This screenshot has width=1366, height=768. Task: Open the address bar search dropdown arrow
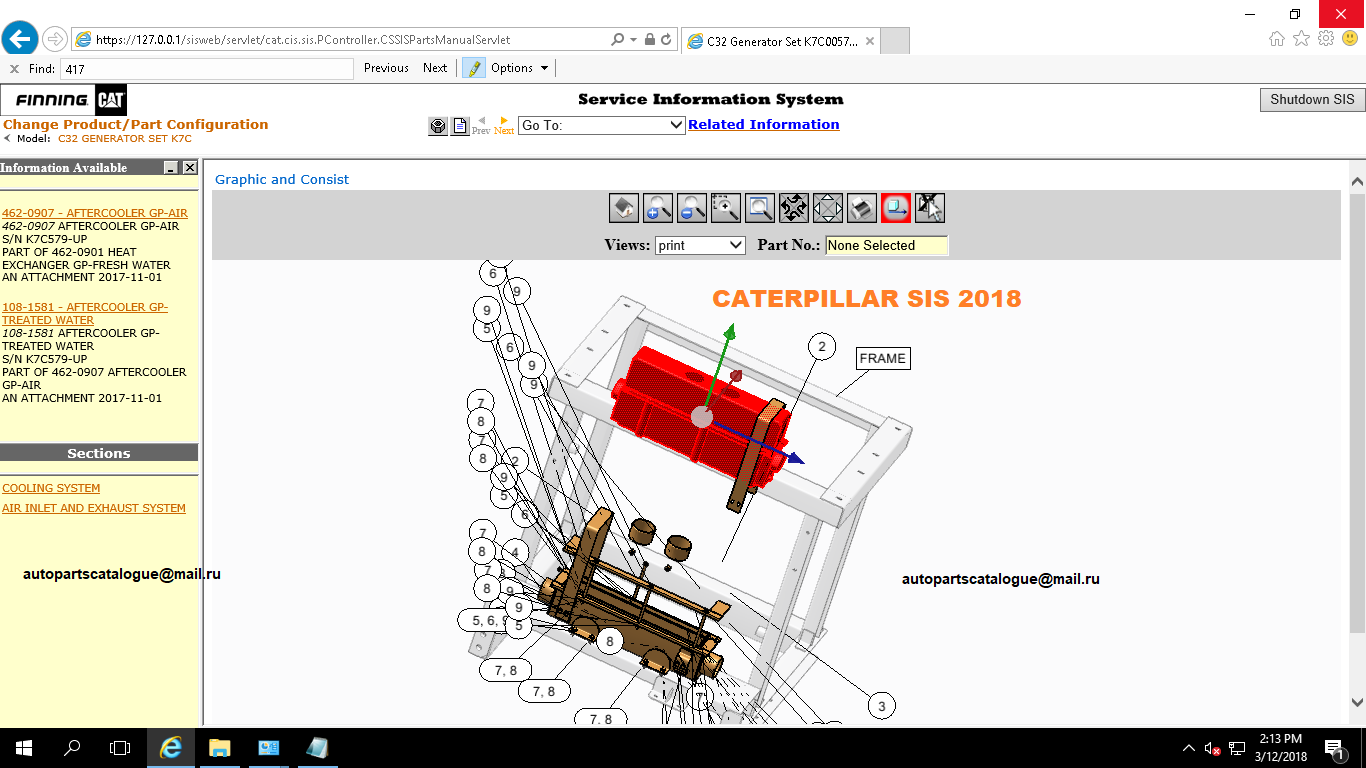tap(632, 40)
